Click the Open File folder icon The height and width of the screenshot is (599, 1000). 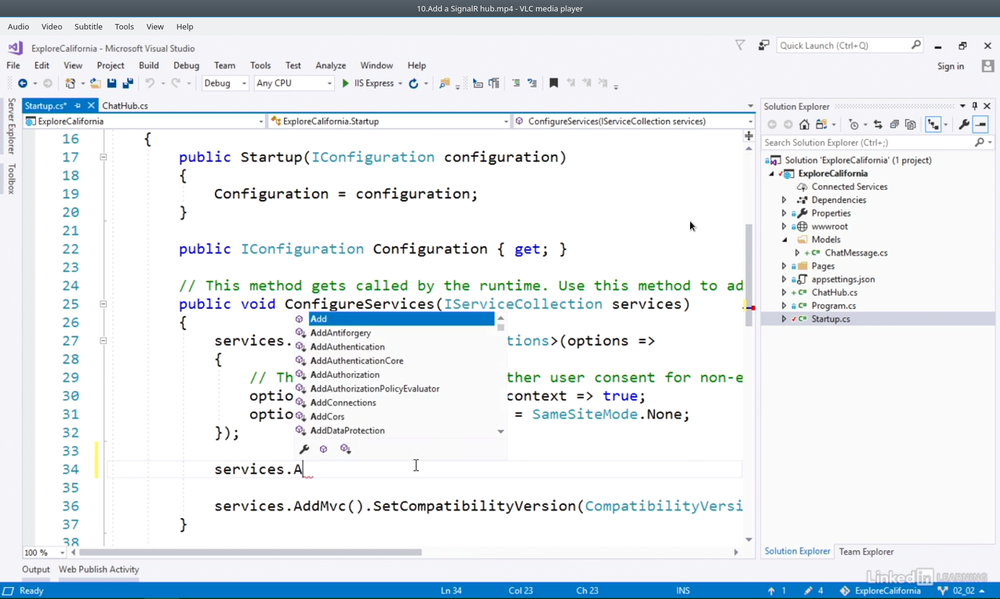(95, 84)
